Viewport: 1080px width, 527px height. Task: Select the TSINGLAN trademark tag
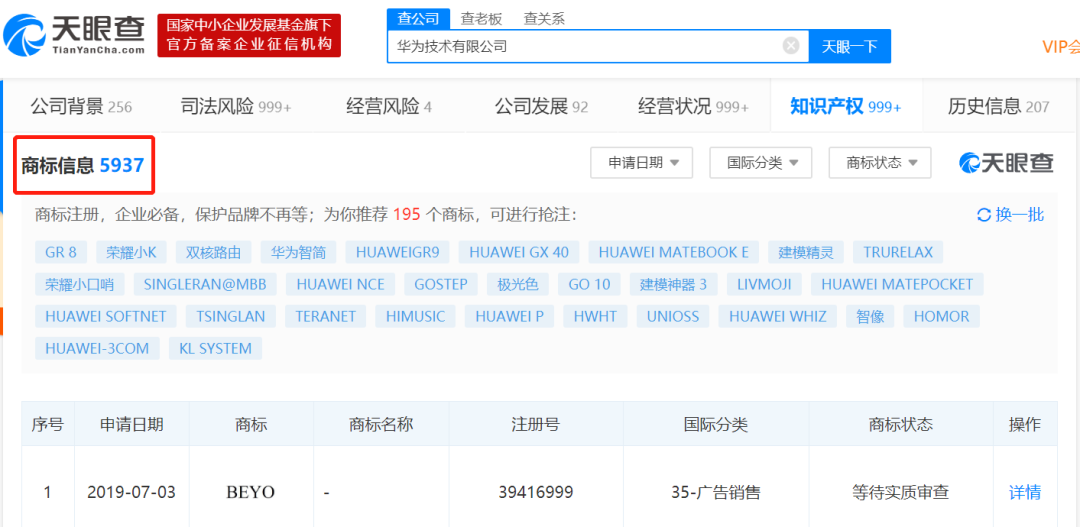(x=230, y=316)
